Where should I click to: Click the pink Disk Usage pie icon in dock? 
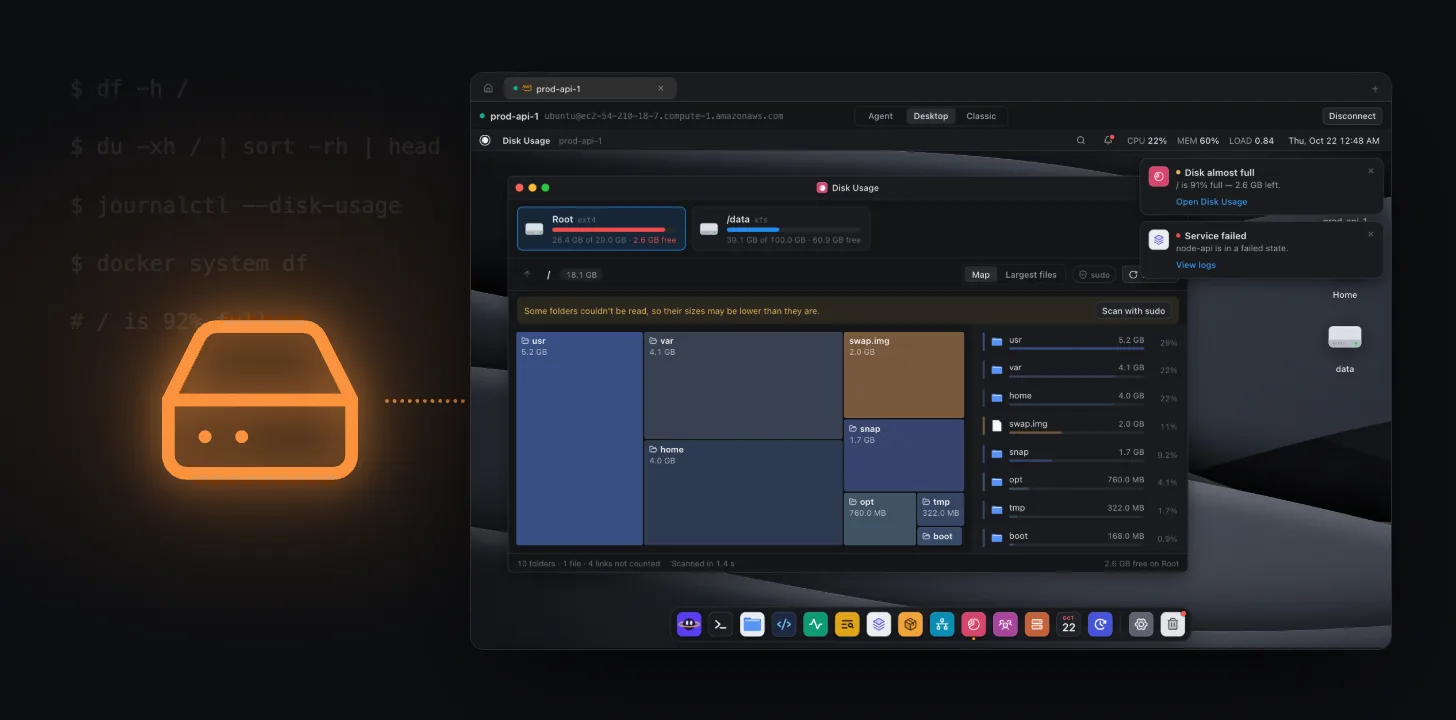click(x=973, y=625)
